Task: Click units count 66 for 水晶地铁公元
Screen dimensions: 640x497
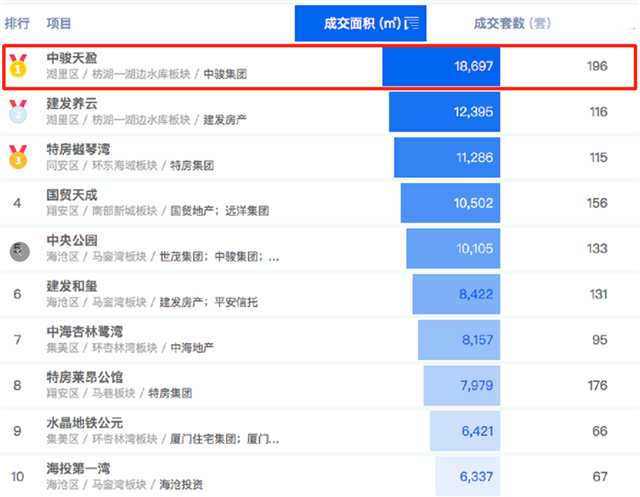Action: click(x=600, y=431)
